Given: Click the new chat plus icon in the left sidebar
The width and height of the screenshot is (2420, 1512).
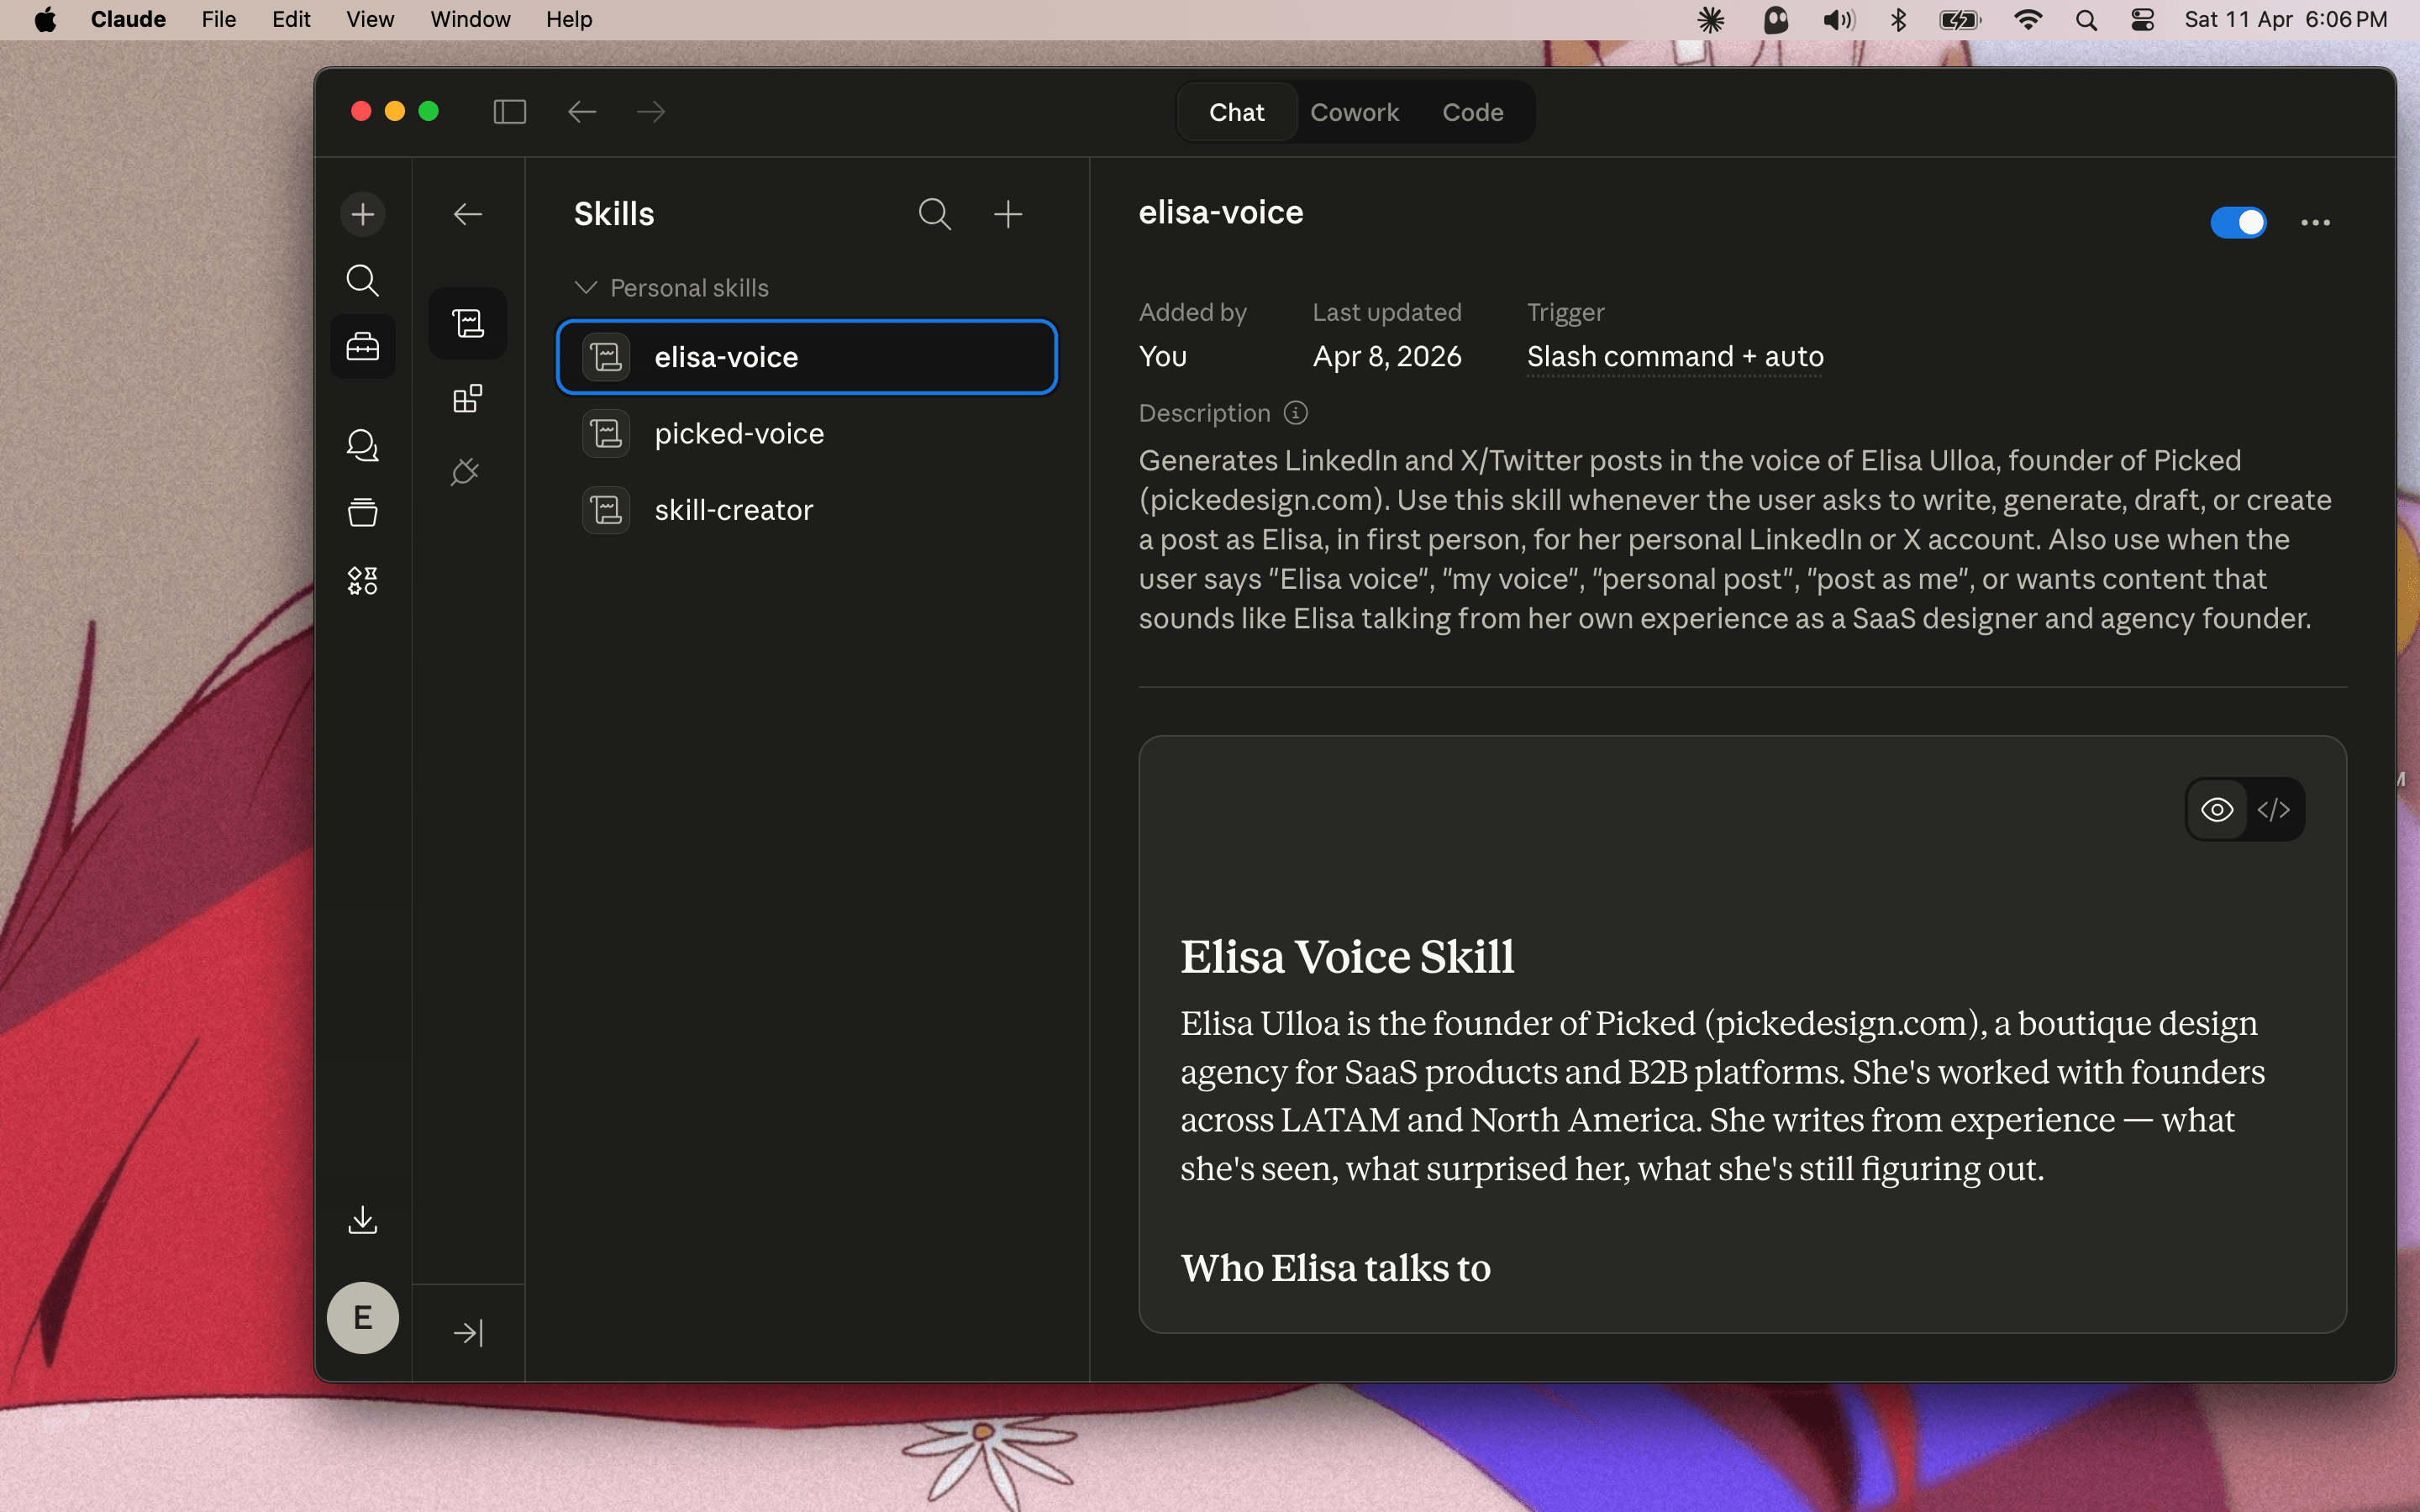Looking at the screenshot, I should point(362,214).
